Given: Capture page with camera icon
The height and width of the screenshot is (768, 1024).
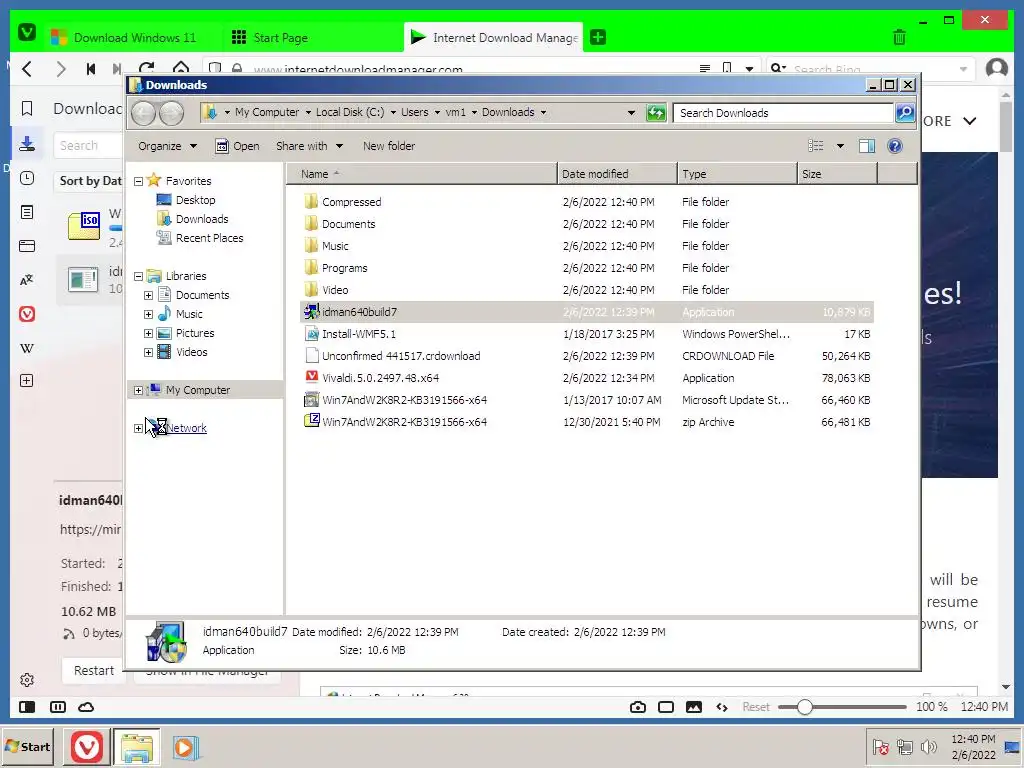Looking at the screenshot, I should pos(638,707).
